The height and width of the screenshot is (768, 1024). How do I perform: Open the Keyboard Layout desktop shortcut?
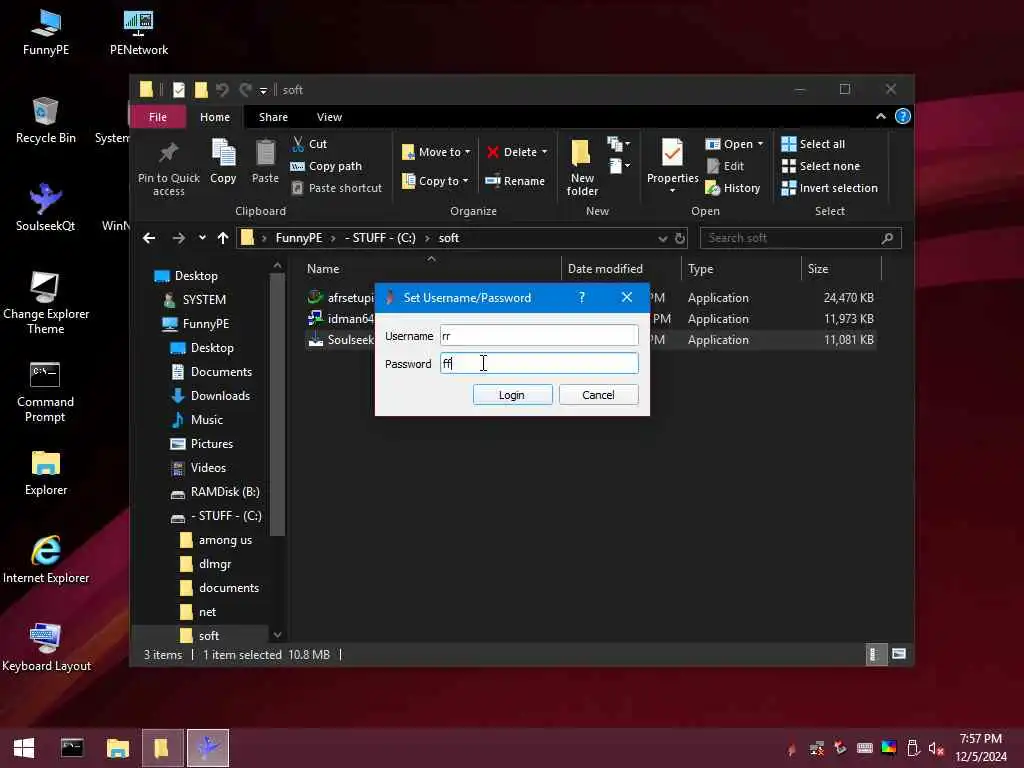pyautogui.click(x=45, y=648)
